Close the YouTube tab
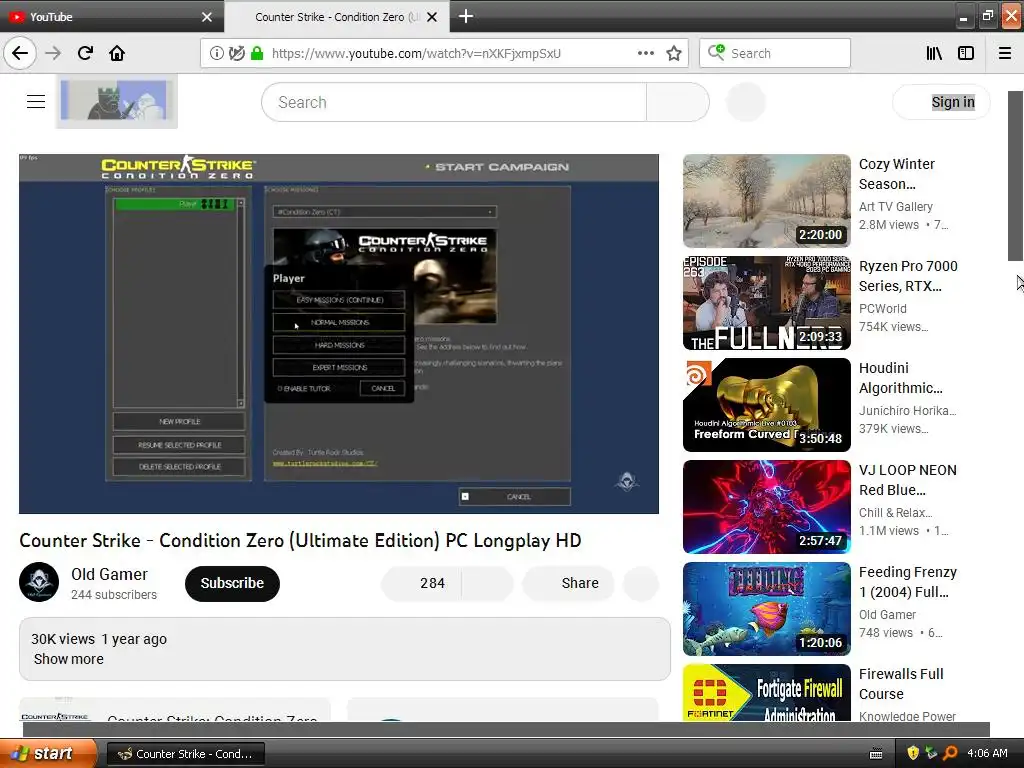Viewport: 1024px width, 768px height. [x=207, y=17]
